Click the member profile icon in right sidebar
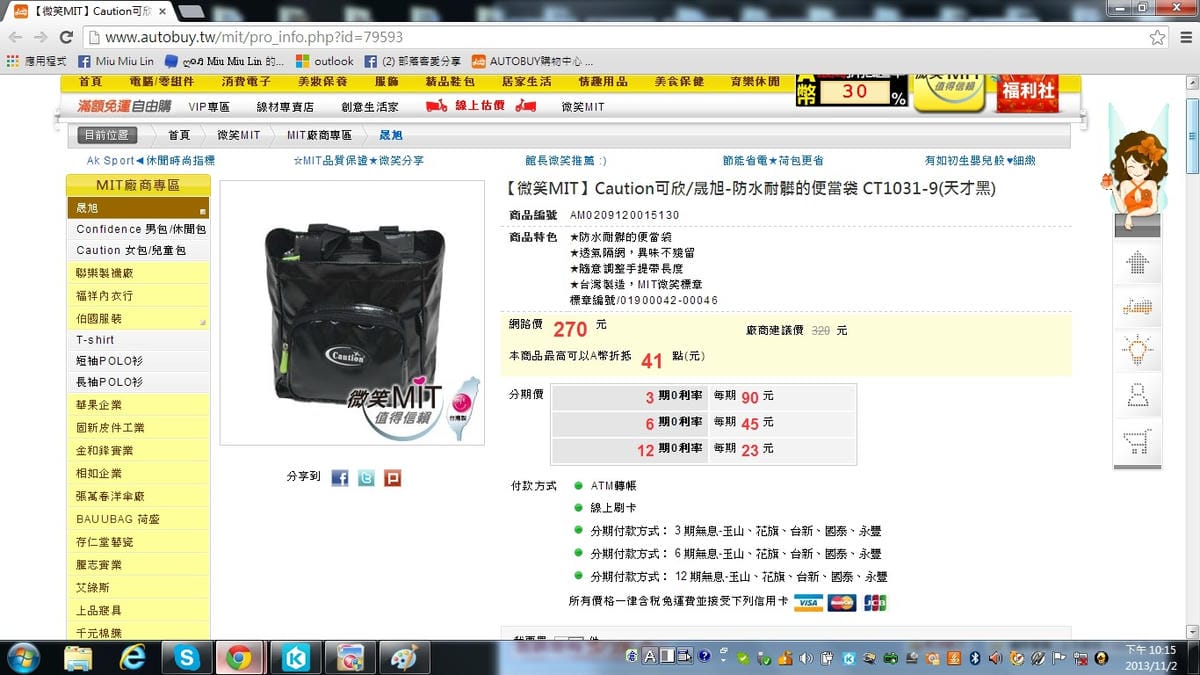Viewport: 1200px width, 675px height. click(x=1136, y=394)
